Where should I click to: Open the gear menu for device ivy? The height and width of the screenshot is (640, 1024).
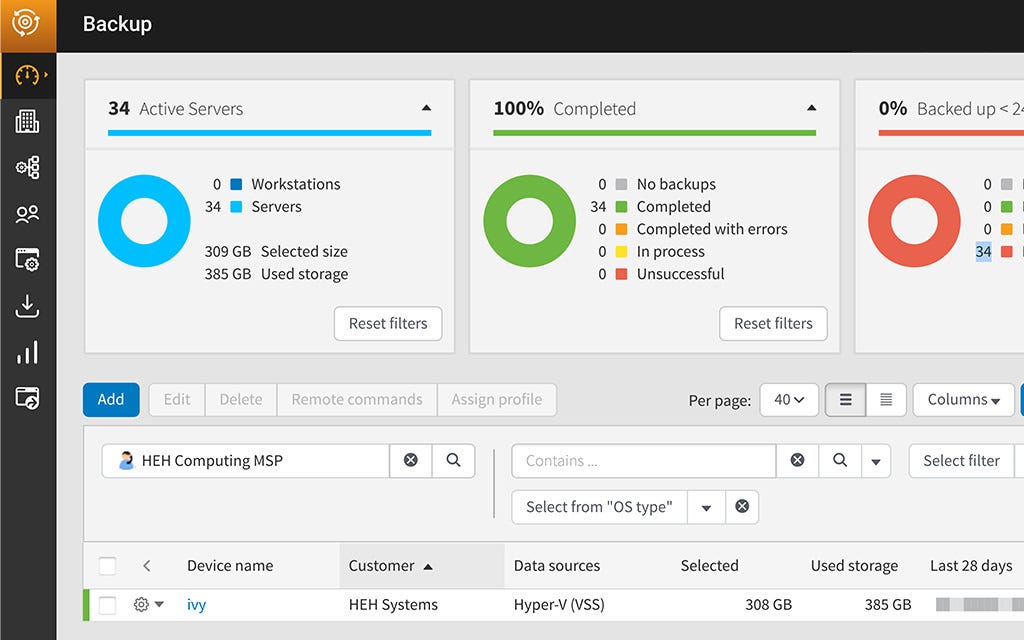click(141, 605)
